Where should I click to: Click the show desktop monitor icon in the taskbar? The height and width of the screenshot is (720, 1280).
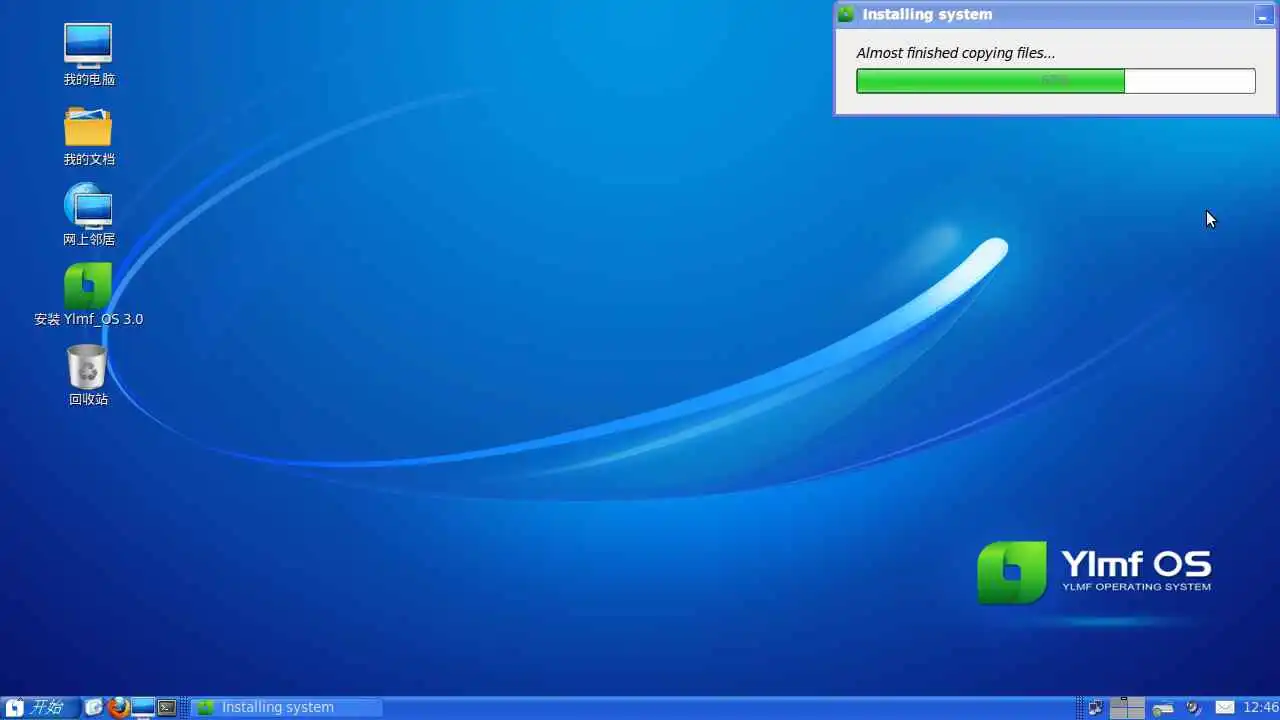point(144,707)
